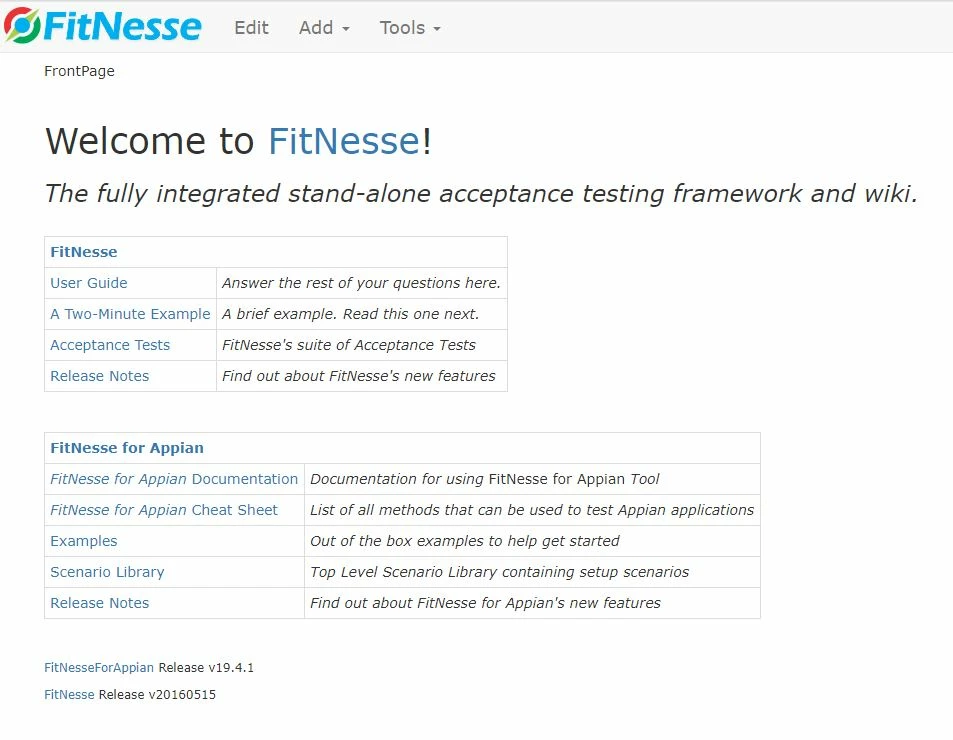Go to the Examples page
This screenshot has width=953, height=740.
84,541
